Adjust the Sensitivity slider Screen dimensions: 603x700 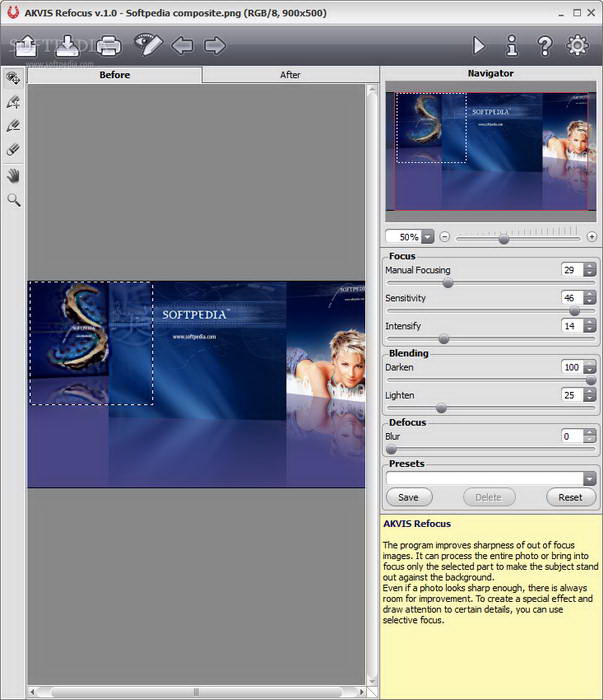pos(574,311)
